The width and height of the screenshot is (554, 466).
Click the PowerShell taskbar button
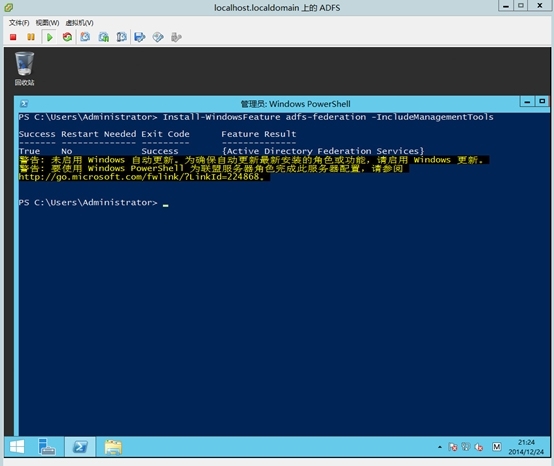pyautogui.click(x=80, y=447)
